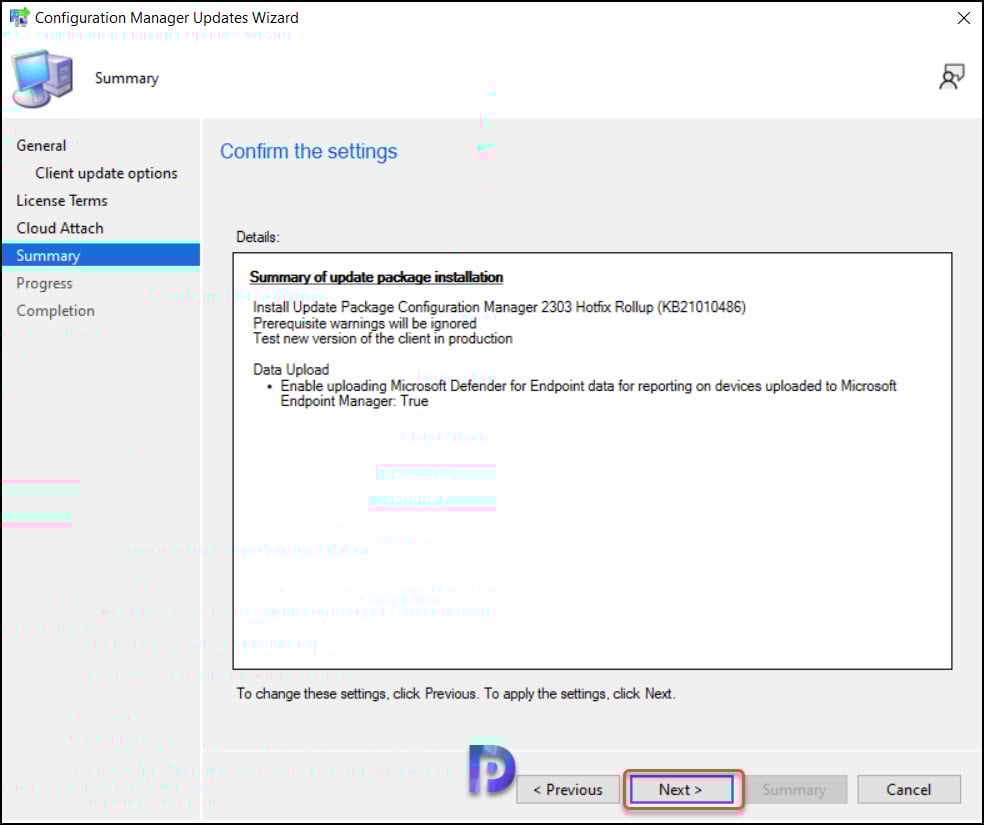Select the Cloud Attach step

point(60,228)
